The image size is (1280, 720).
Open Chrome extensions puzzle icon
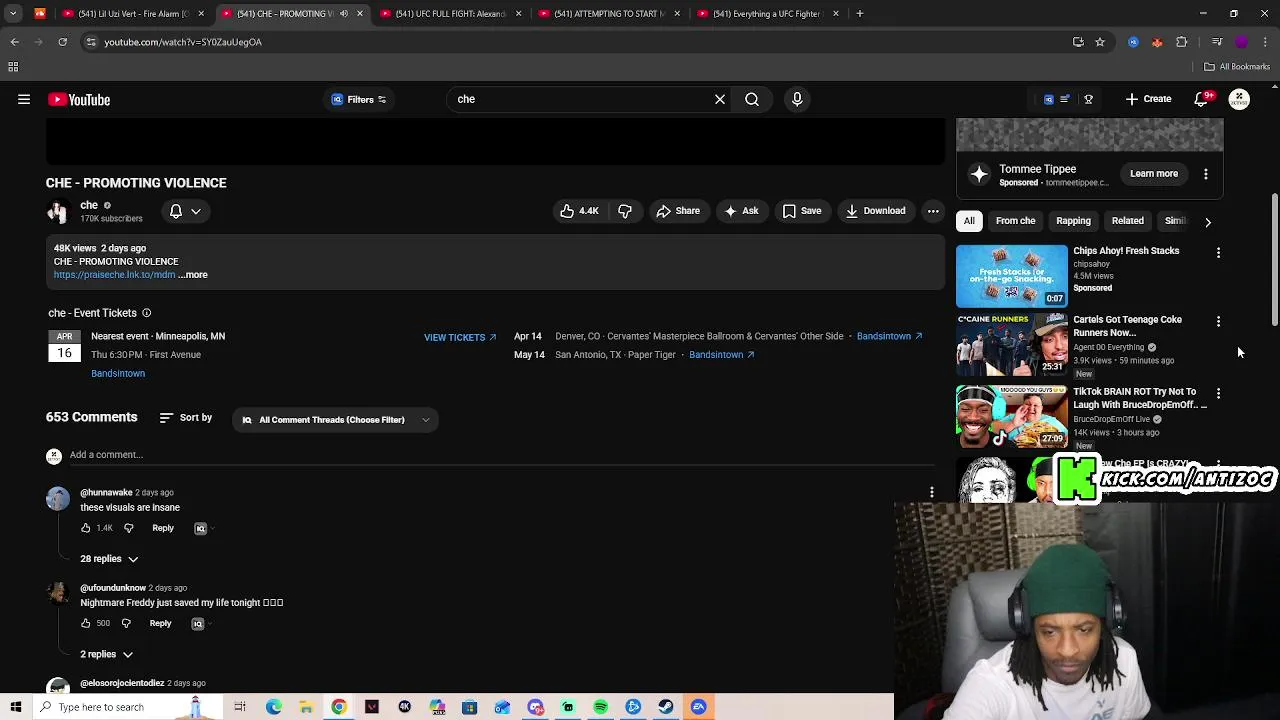pyautogui.click(x=1182, y=42)
